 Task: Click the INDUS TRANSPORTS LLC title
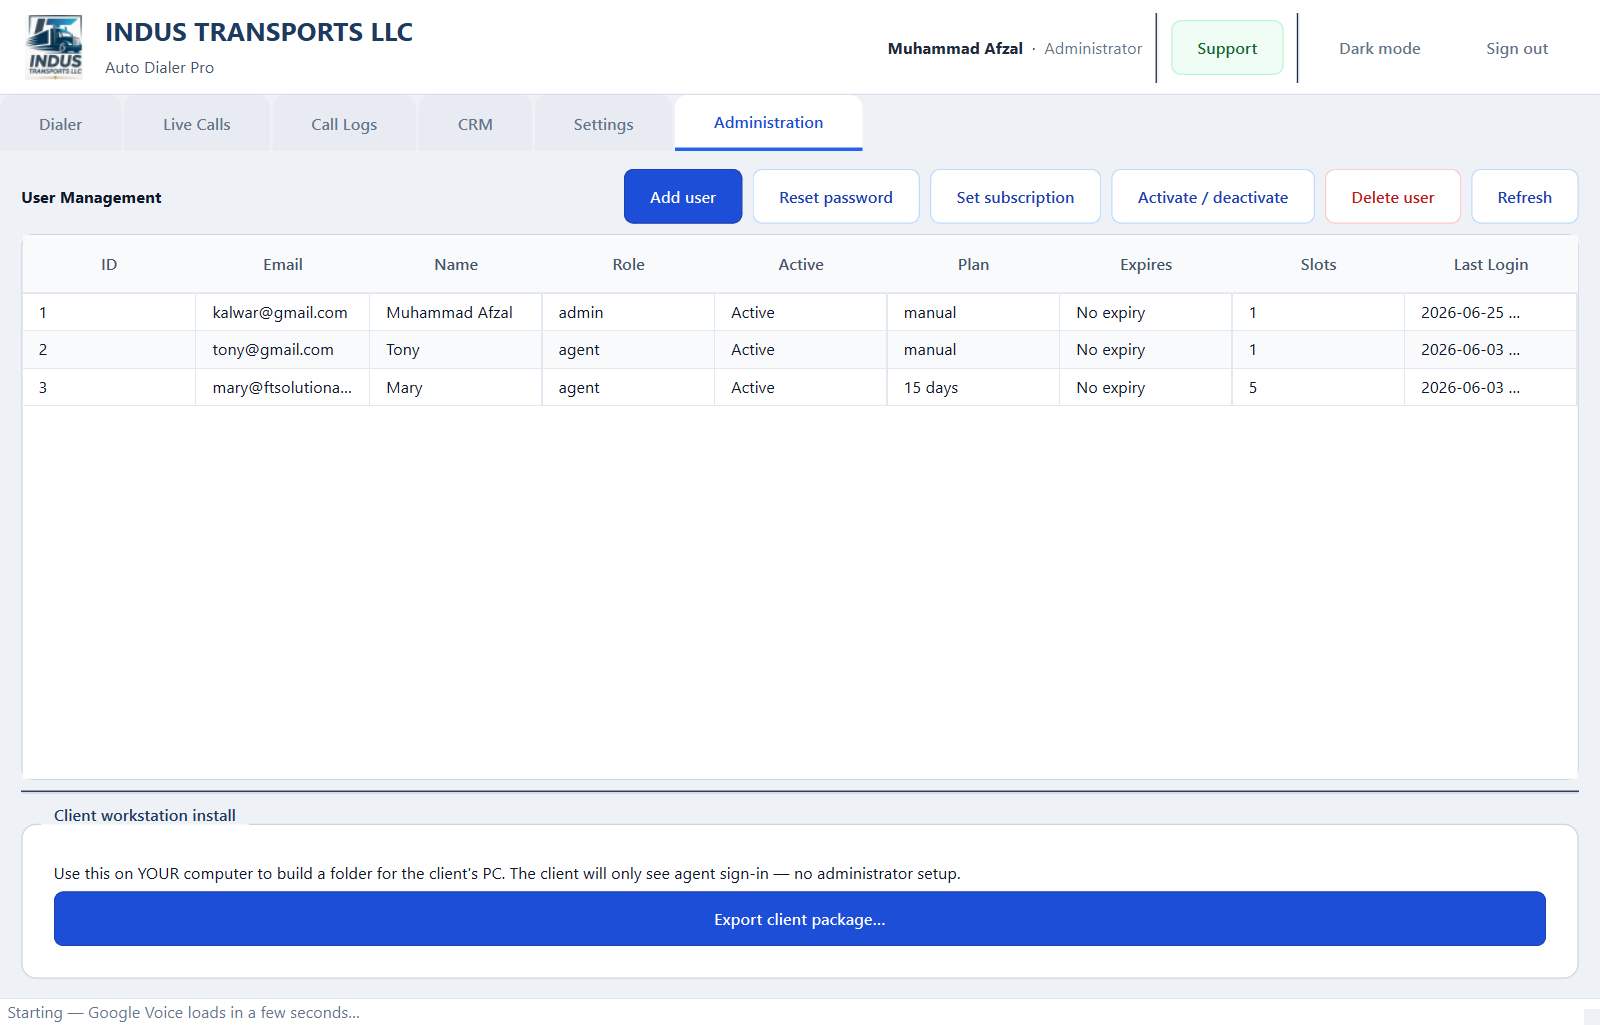tap(259, 32)
